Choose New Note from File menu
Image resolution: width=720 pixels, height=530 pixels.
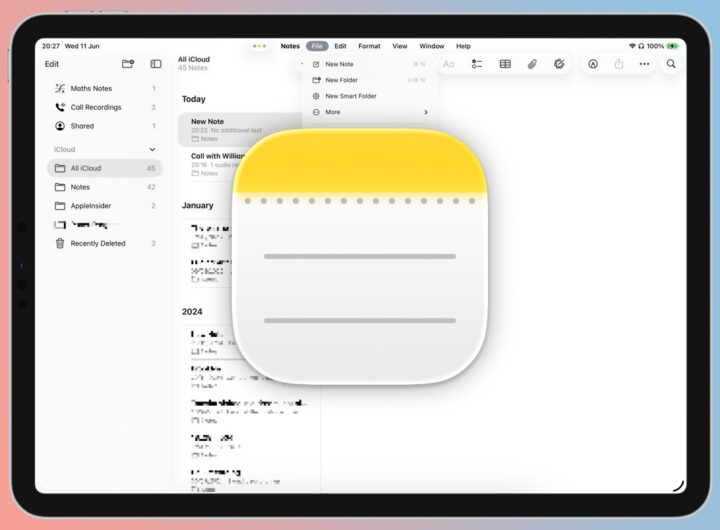369,64
